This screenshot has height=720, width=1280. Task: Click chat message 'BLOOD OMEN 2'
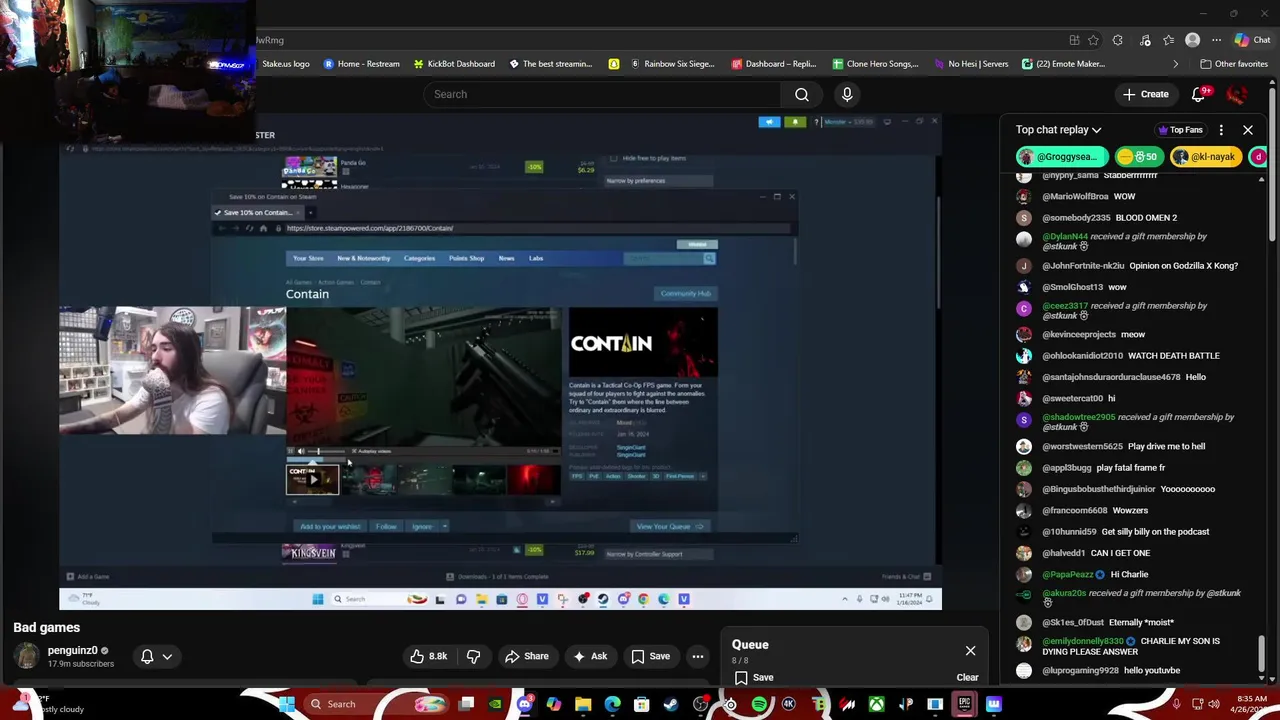coord(1146,218)
